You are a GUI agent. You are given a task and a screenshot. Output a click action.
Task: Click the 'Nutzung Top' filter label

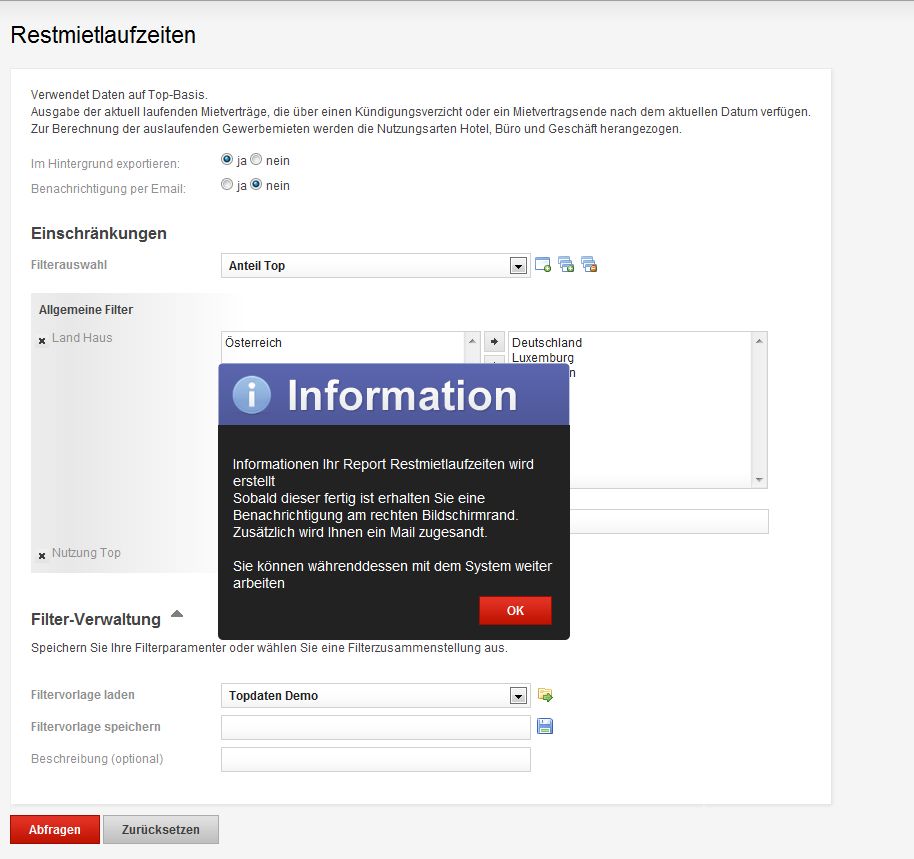[86, 552]
